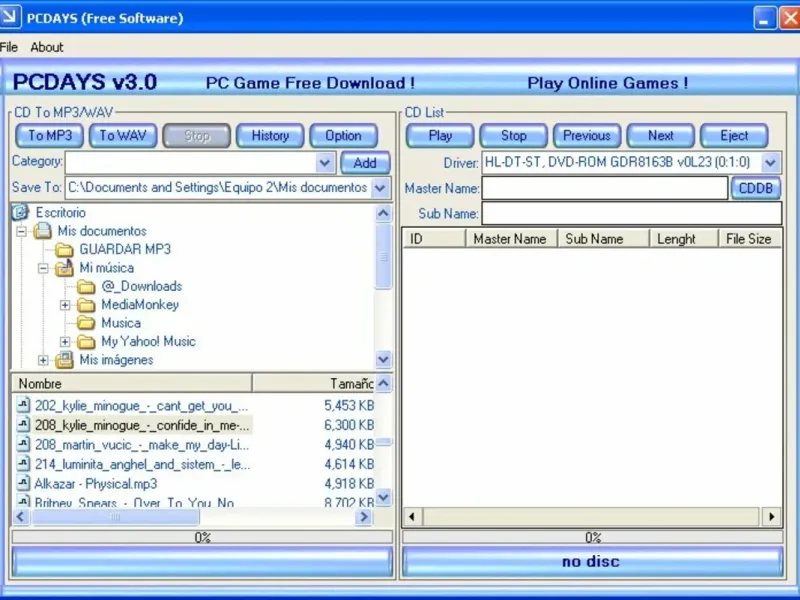
Task: Click the Master Name column header
Action: coord(511,239)
